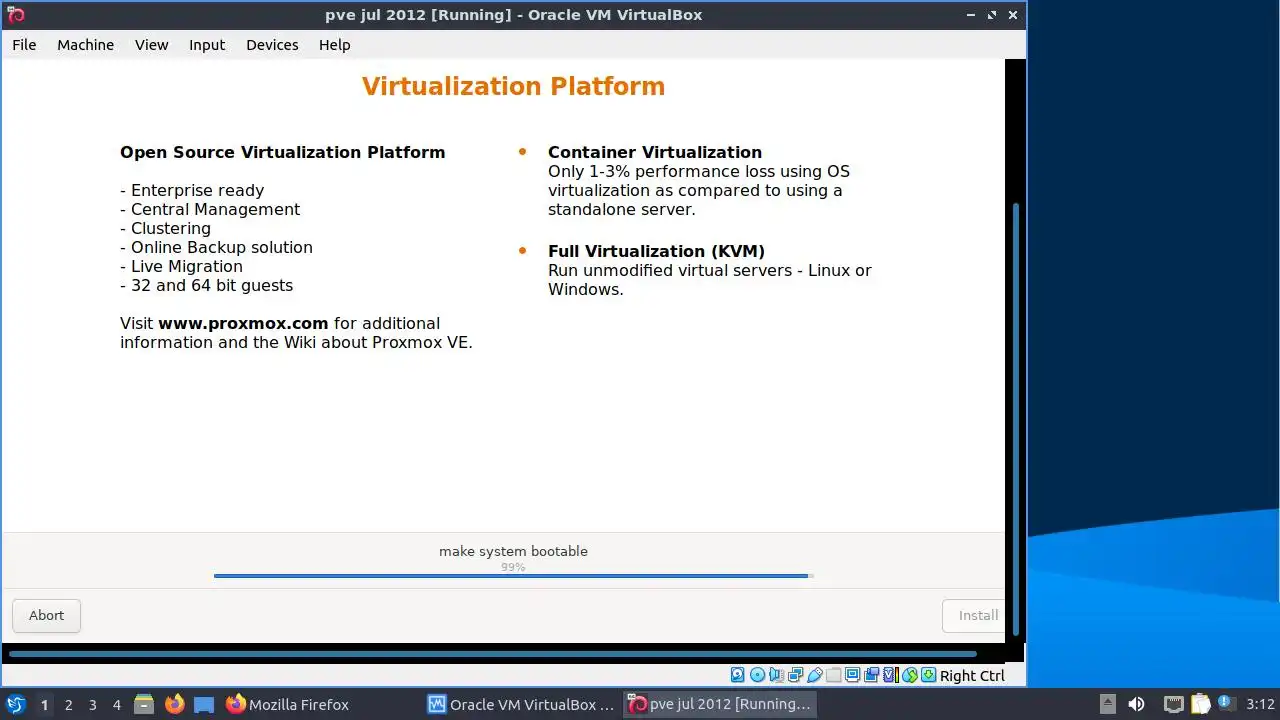Click the USB devices status icon

point(815,675)
